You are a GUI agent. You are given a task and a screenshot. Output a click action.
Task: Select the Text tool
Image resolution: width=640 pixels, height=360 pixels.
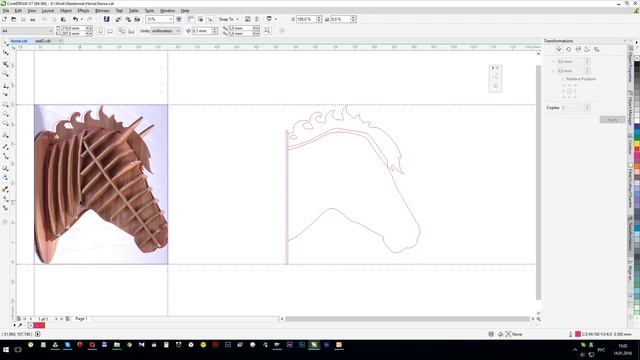click(5, 135)
